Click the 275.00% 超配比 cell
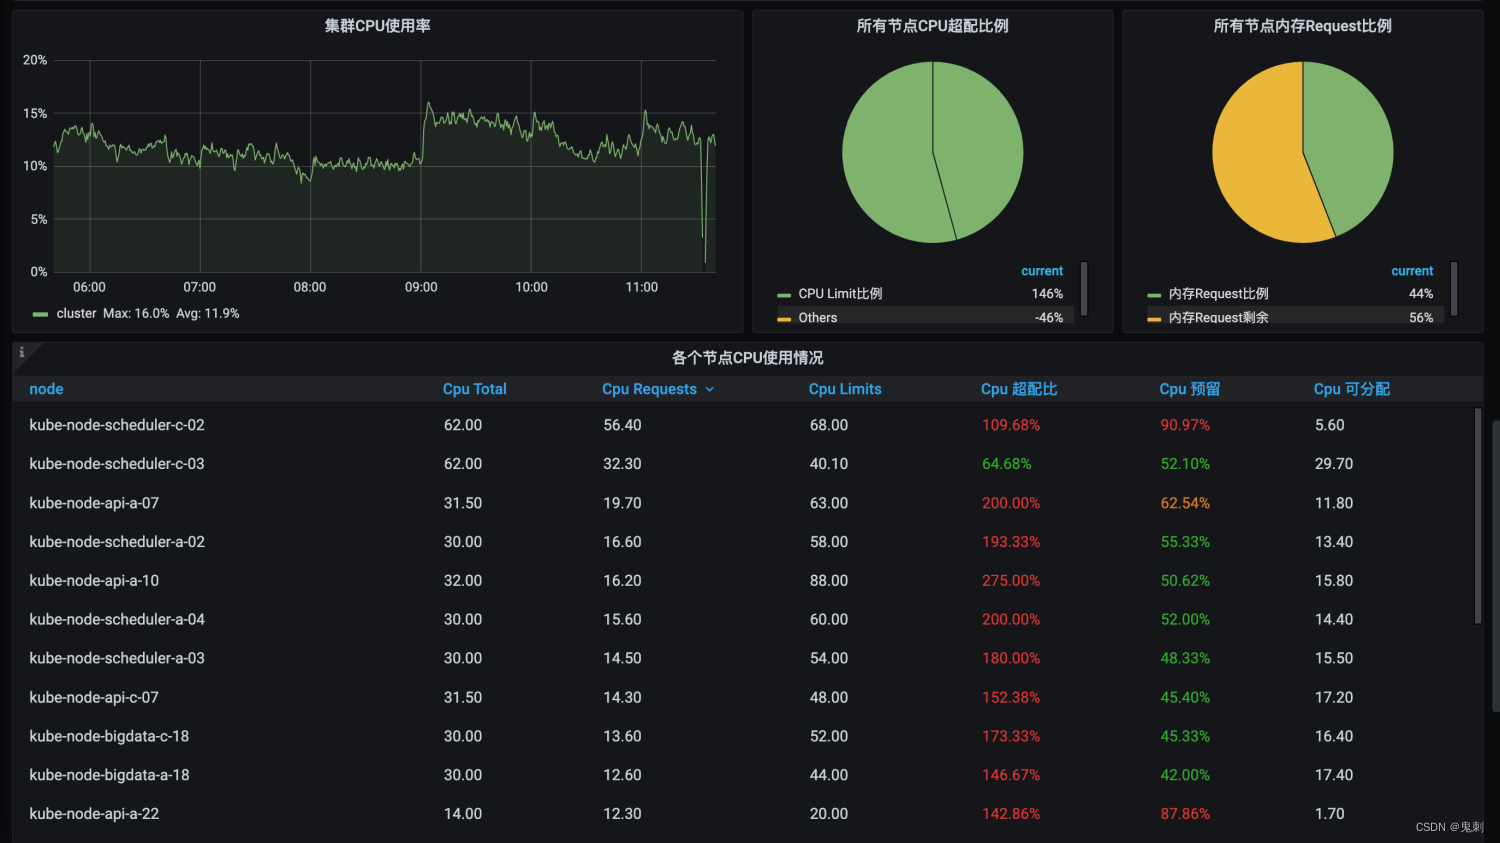Viewport: 1500px width, 843px height. pos(1011,581)
